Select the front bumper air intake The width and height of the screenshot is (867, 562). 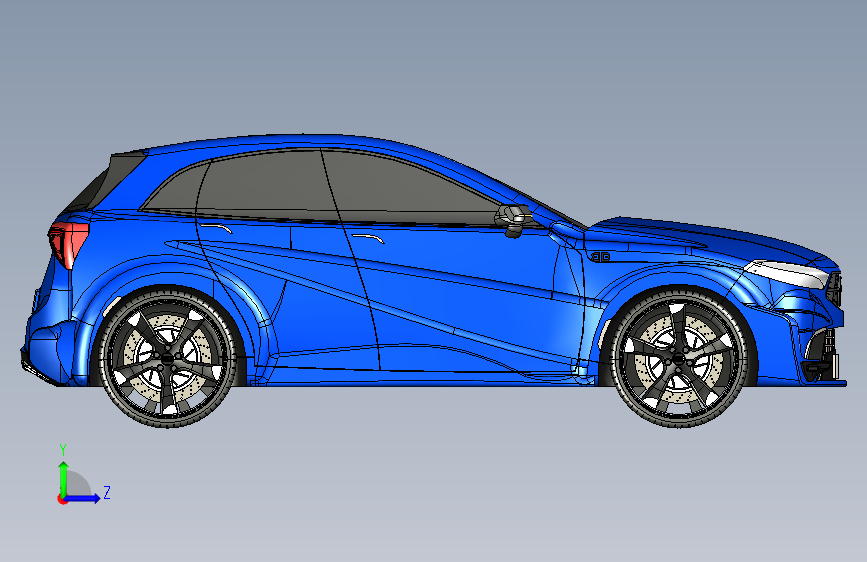click(821, 354)
